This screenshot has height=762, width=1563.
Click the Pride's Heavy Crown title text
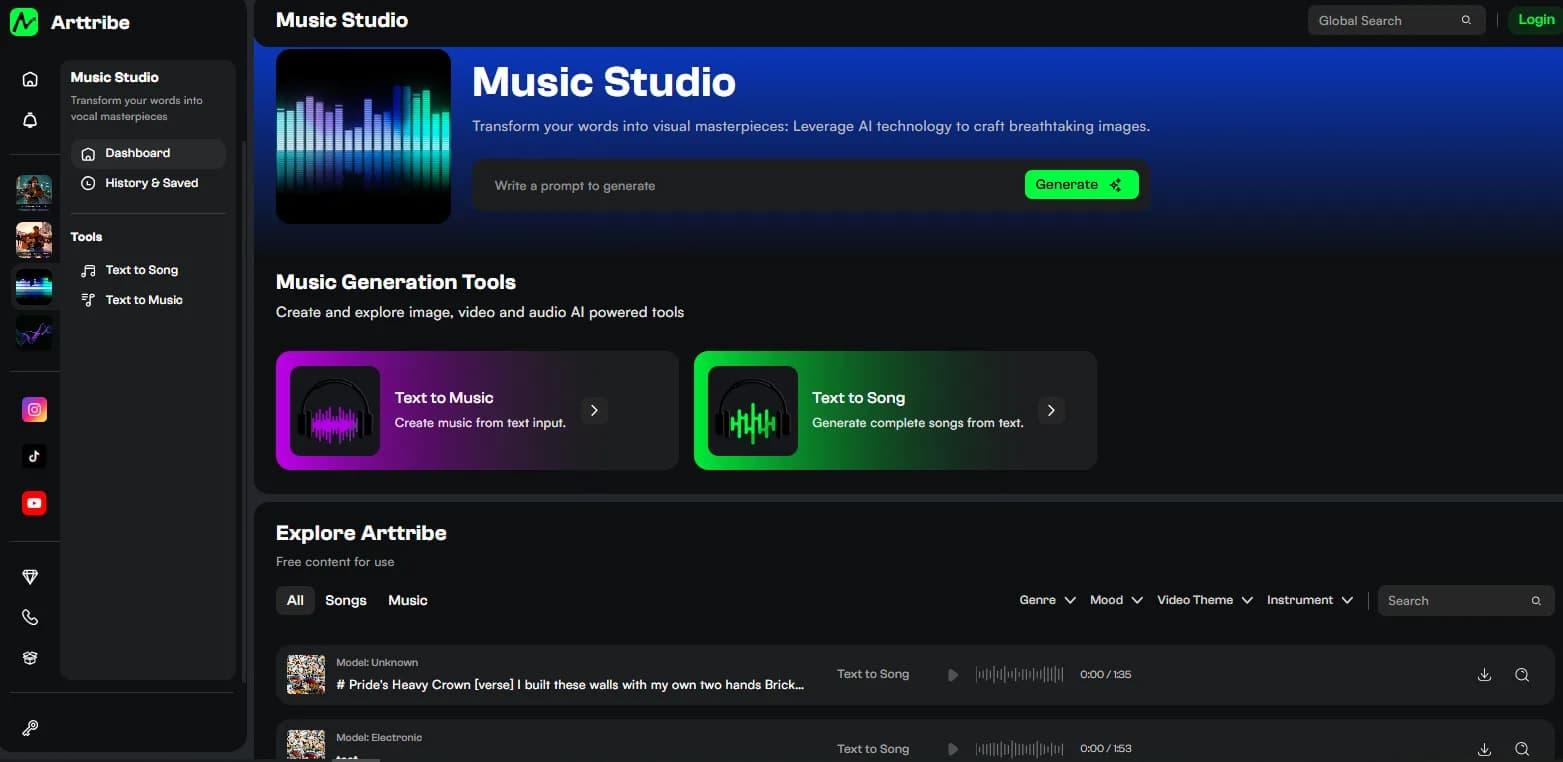[x=570, y=685]
